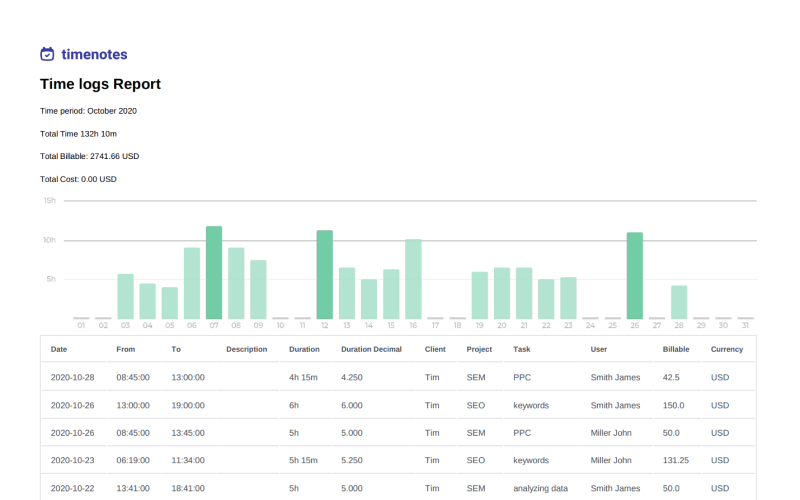Click the chart bar for day 20

502,293
